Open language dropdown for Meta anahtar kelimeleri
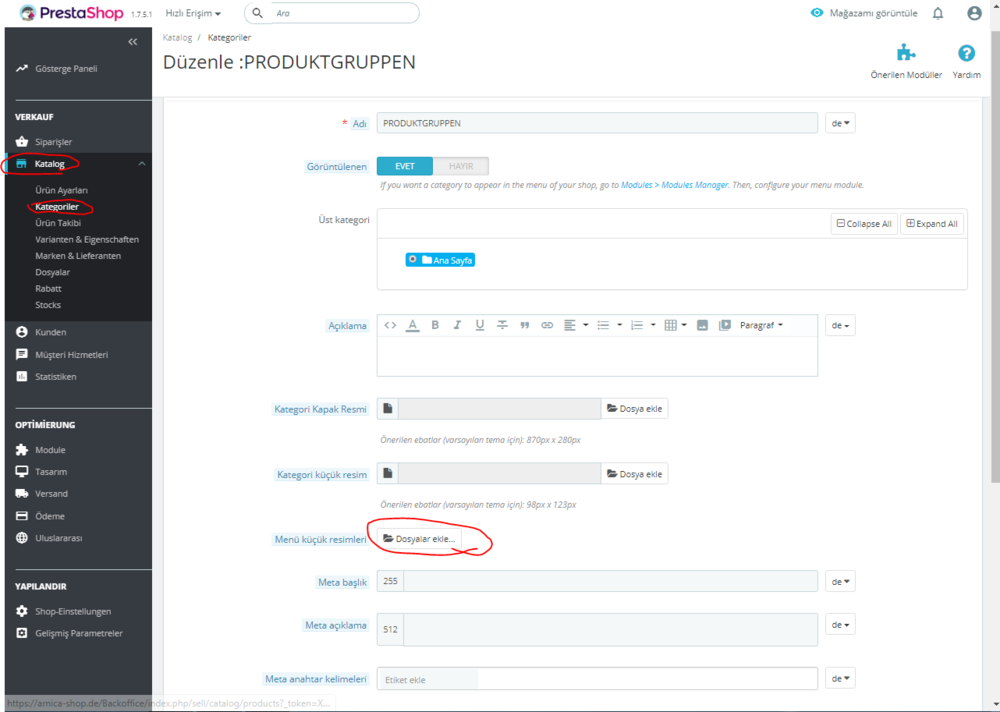Screen dimensions: 1000x712 click(840, 678)
